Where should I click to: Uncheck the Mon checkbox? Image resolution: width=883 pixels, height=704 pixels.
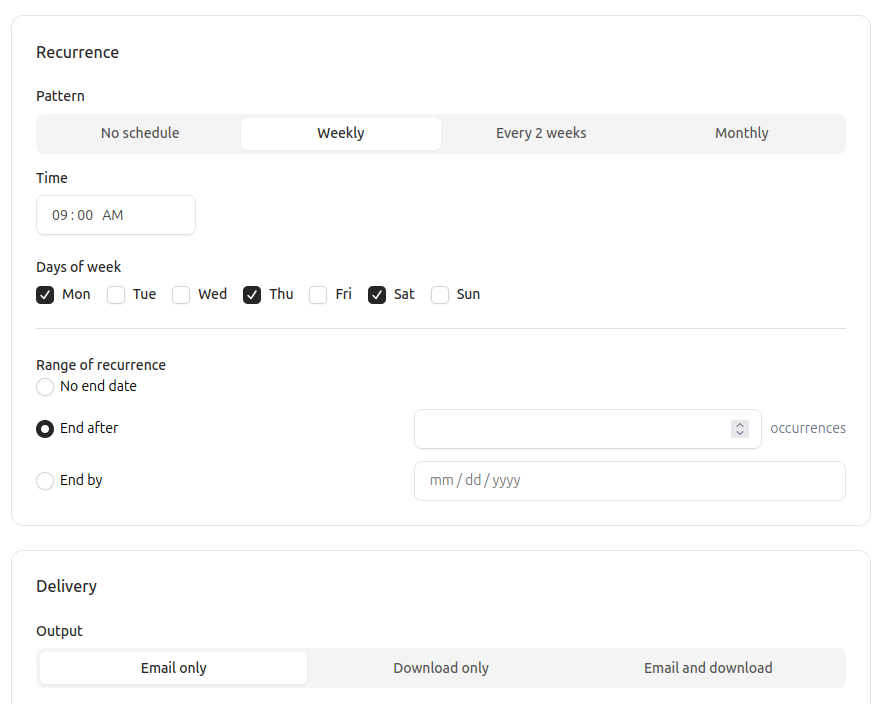point(45,294)
